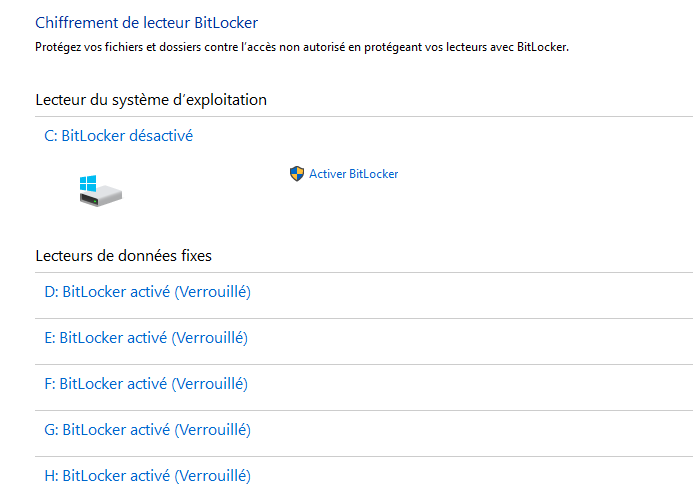
Task: Show options for locked drive F:
Action: 146,384
